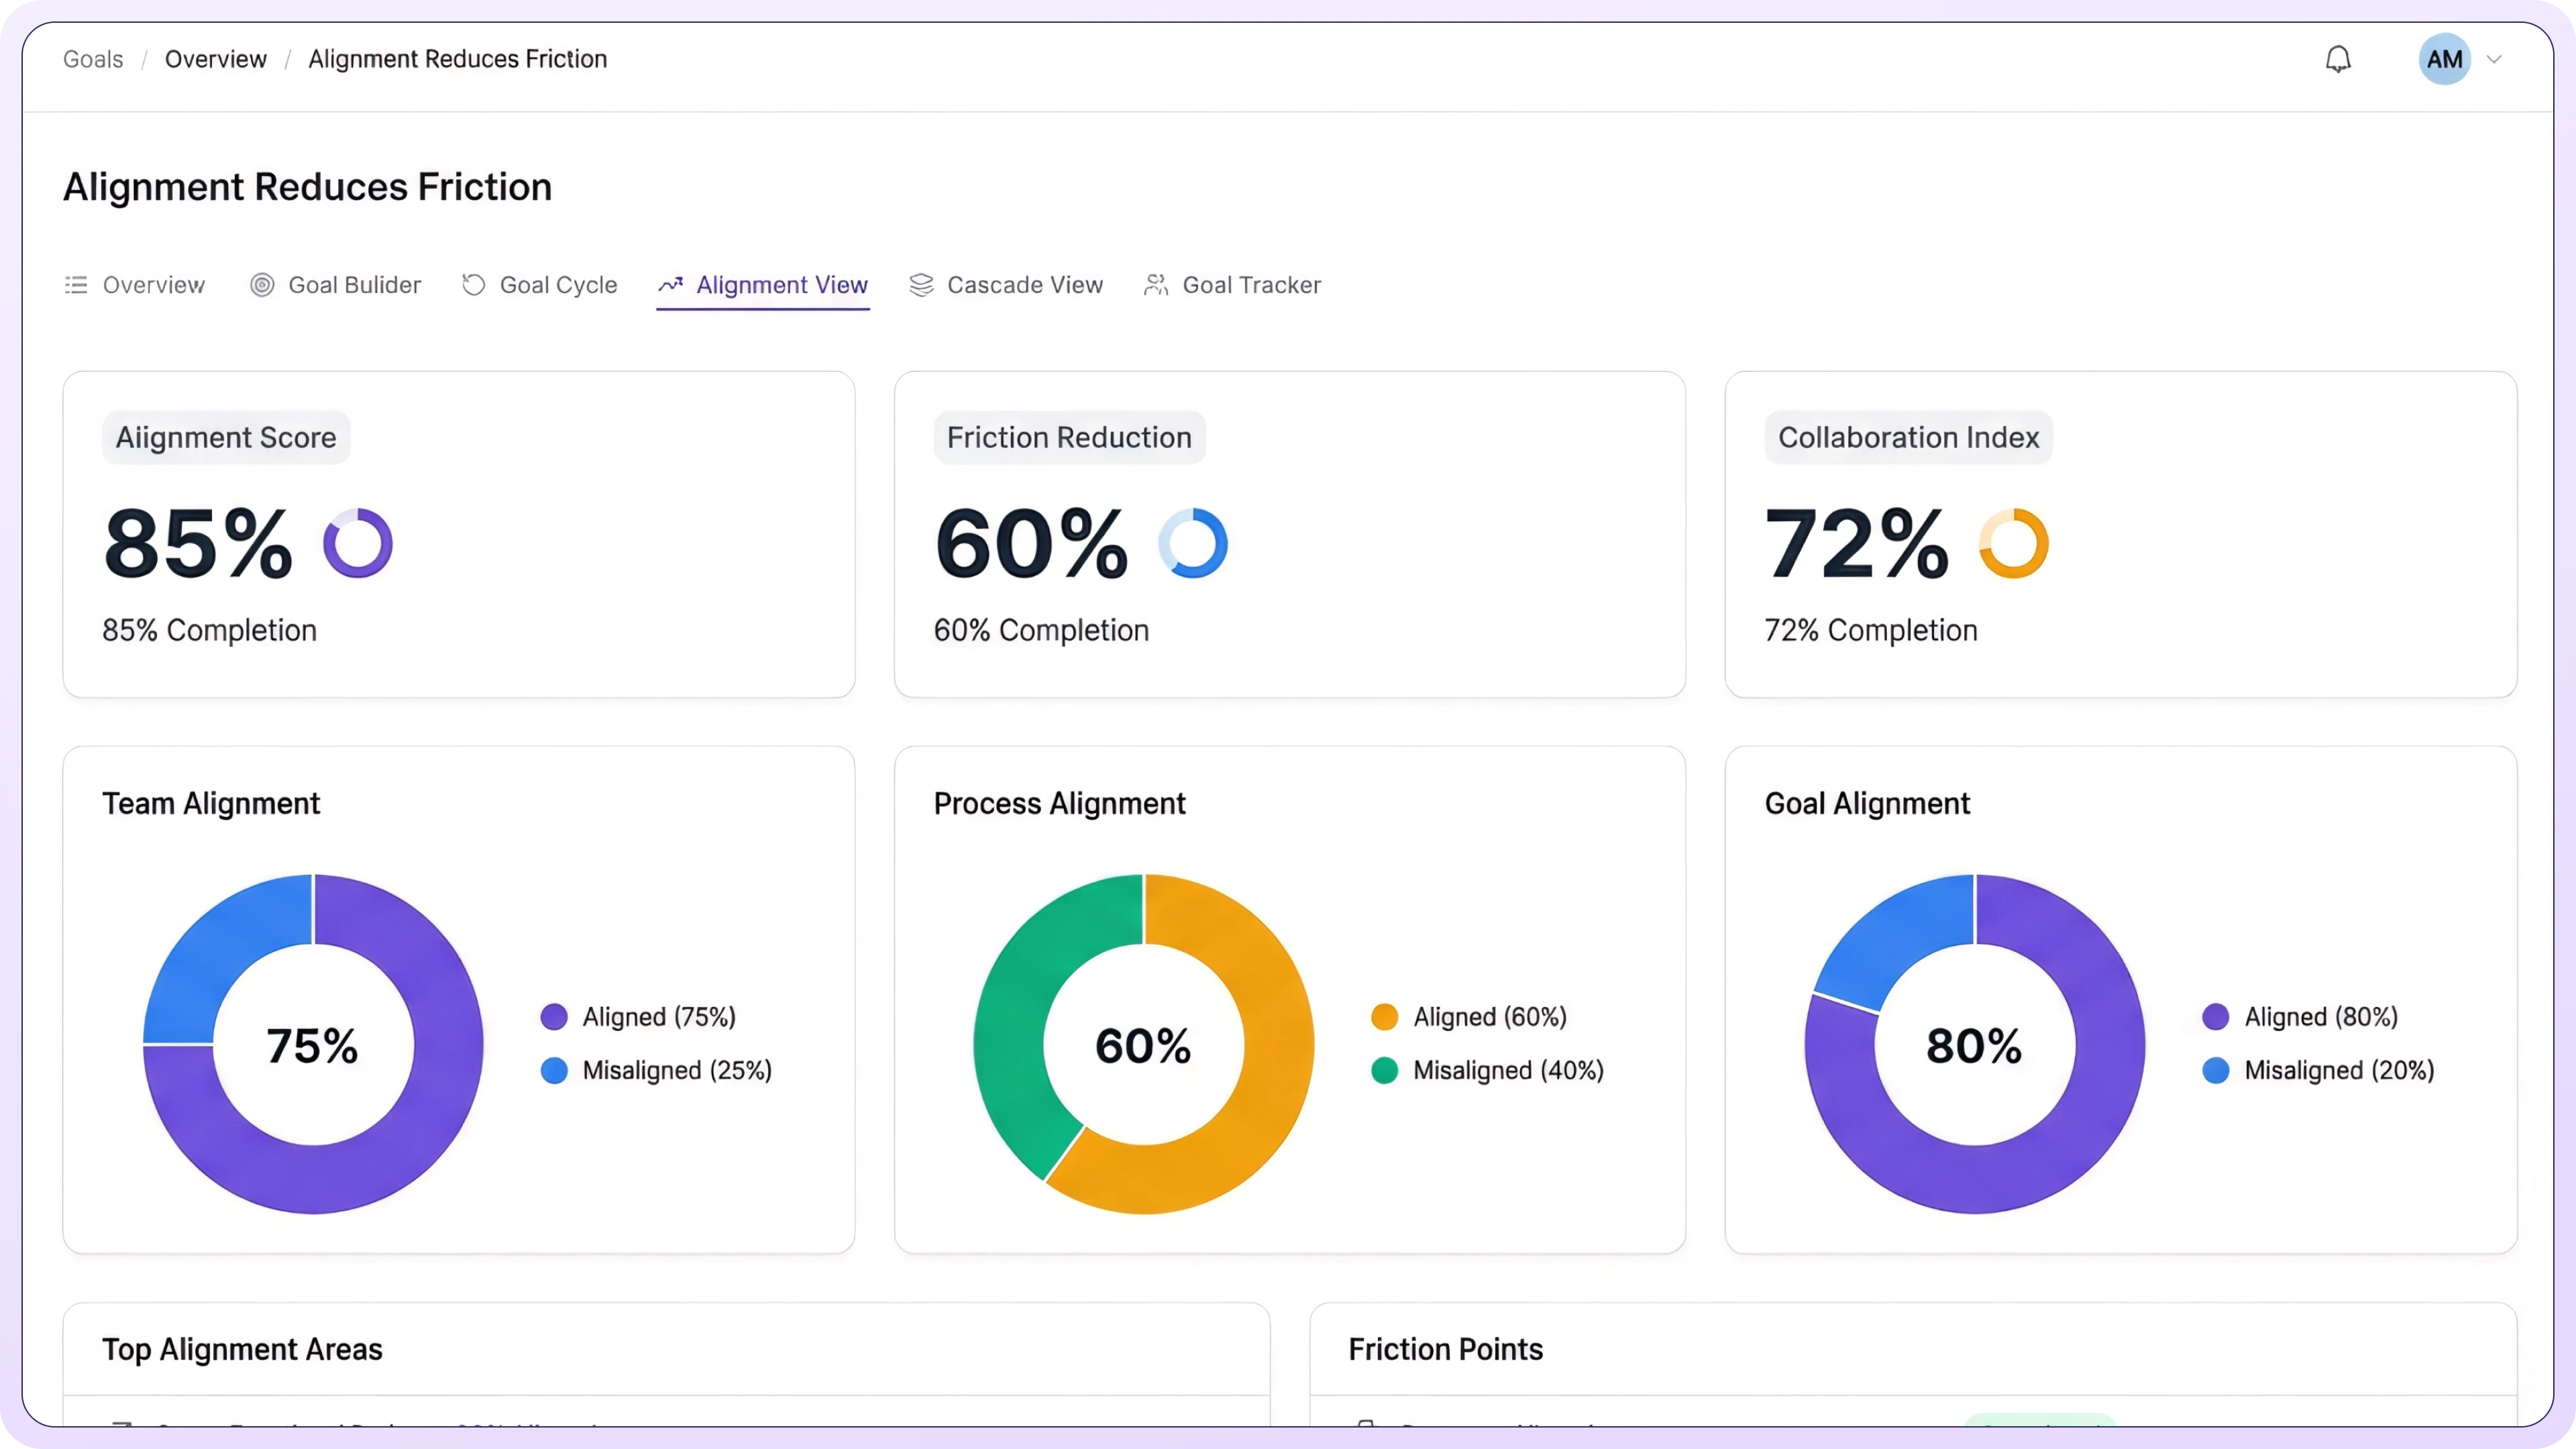2576x1449 pixels.
Task: Click the notification bell icon
Action: click(x=2337, y=60)
